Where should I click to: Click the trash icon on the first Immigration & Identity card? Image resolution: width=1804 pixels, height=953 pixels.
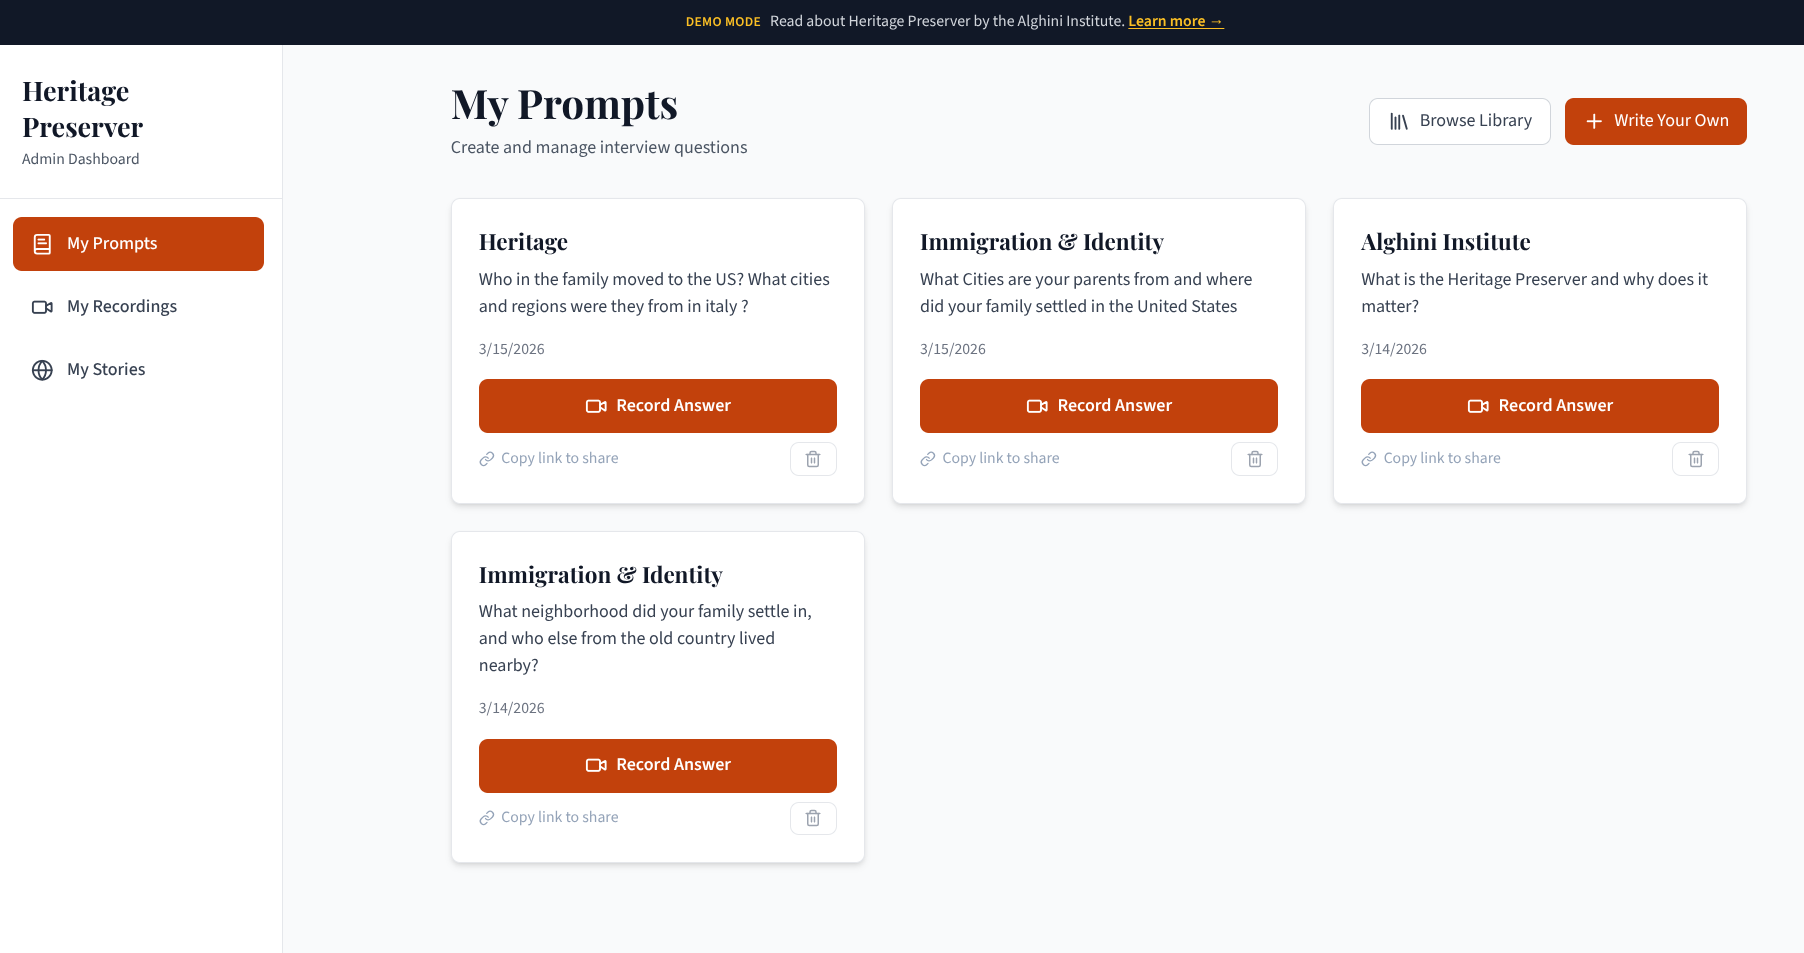click(1254, 458)
